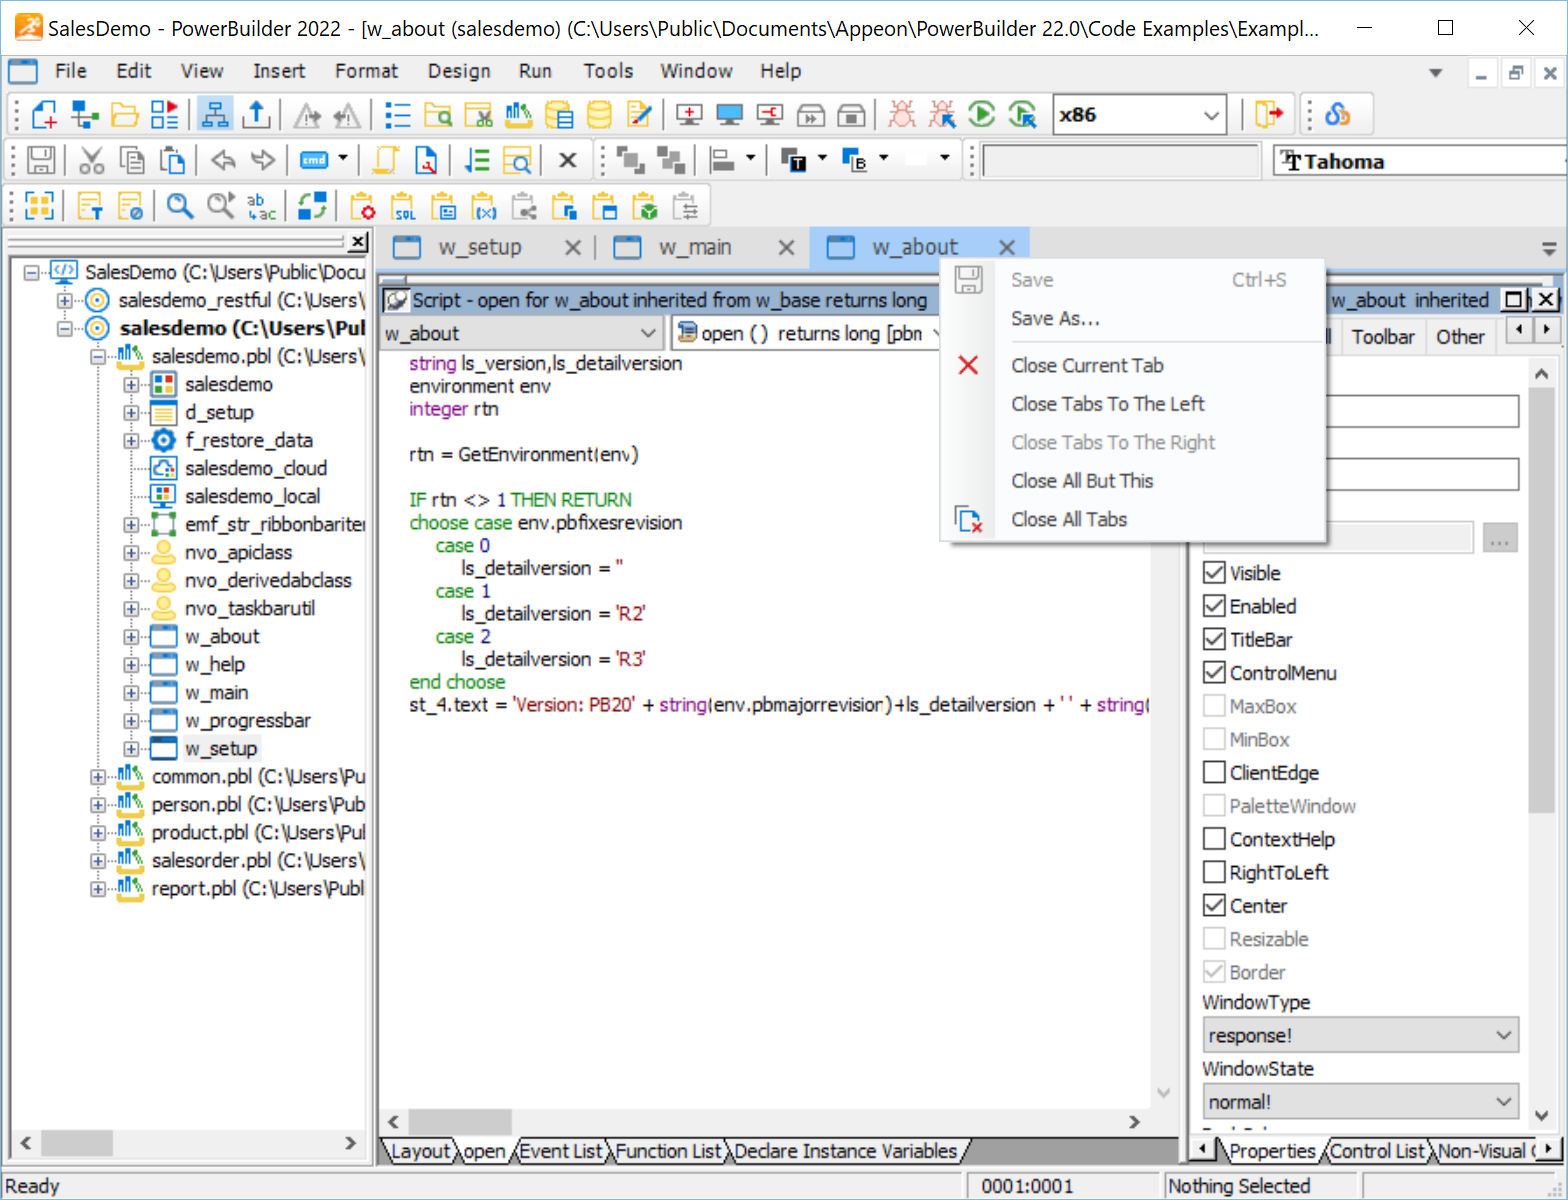This screenshot has width=1568, height=1200.
Task: Click the Background Color picker icon
Action: pos(854,160)
